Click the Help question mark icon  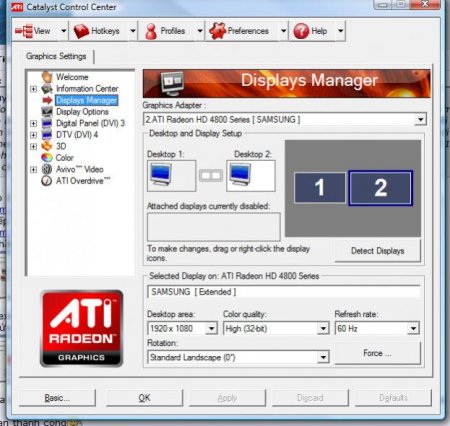click(x=301, y=31)
